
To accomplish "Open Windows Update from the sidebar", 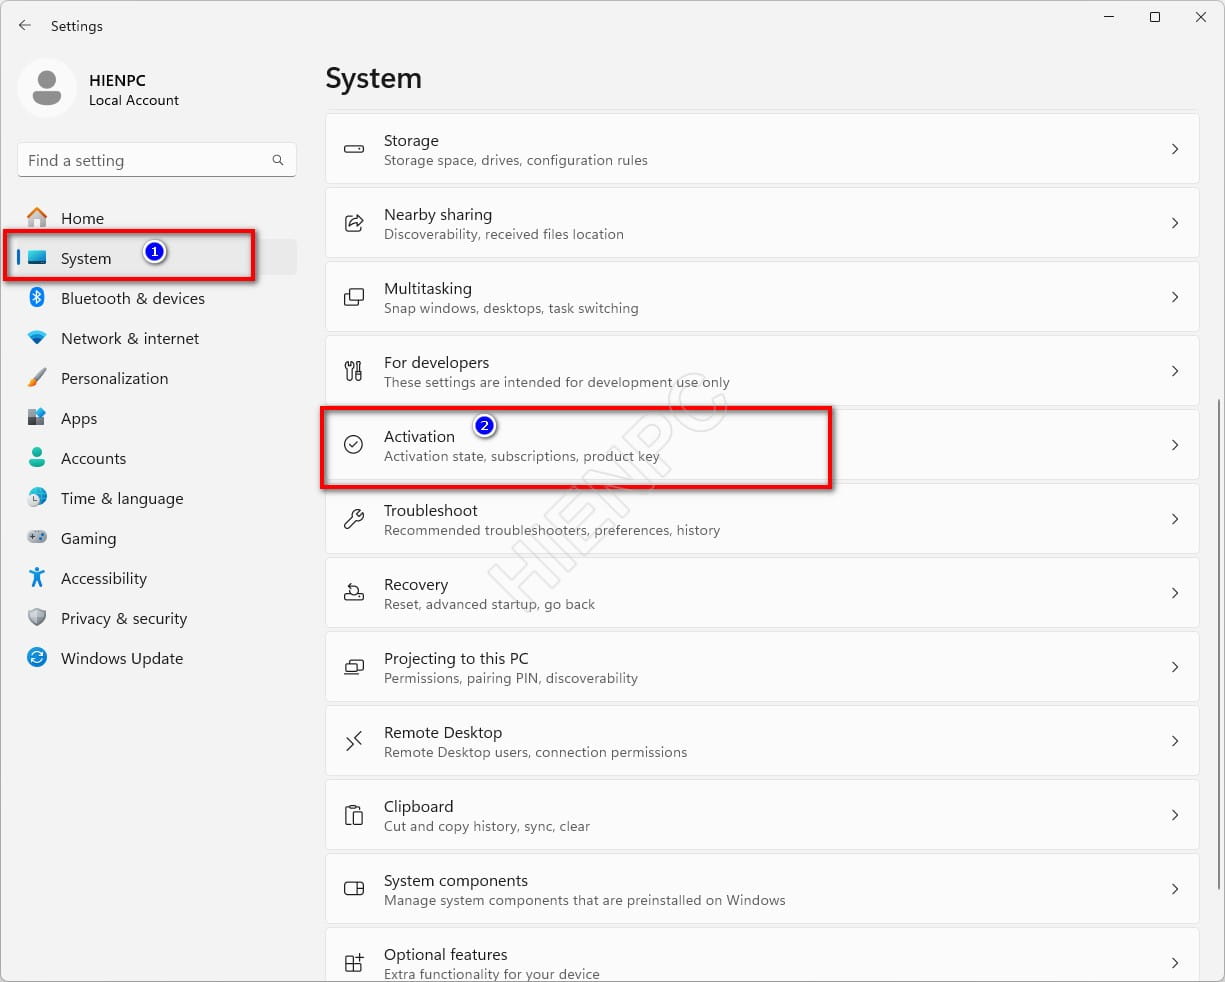I will click(157, 657).
